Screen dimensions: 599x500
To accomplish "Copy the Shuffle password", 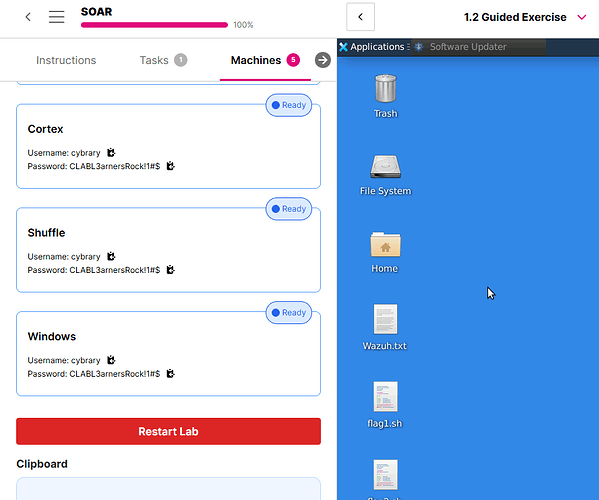I will [x=170, y=270].
